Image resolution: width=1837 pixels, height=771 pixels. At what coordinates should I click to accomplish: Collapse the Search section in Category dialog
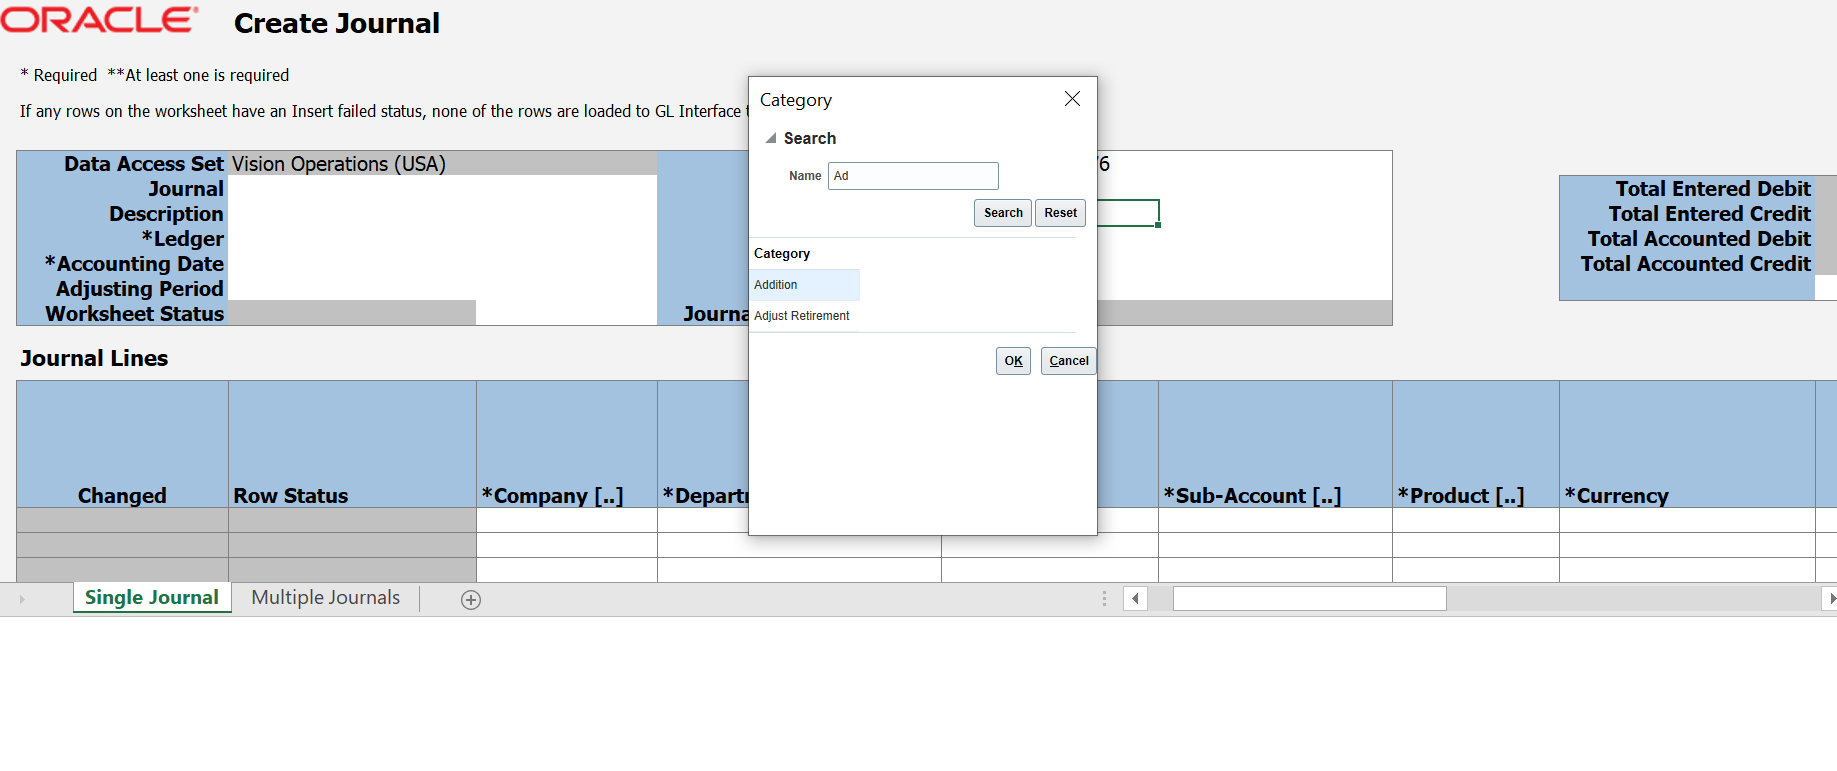point(771,138)
